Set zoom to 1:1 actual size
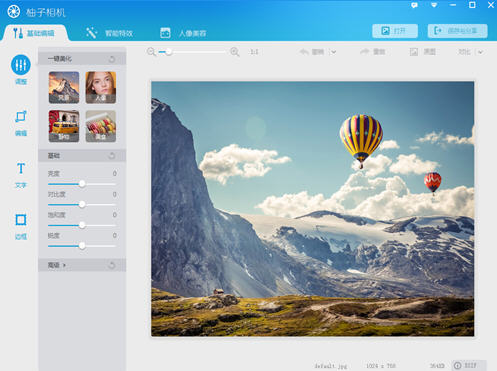The image size is (497, 371). (x=254, y=52)
